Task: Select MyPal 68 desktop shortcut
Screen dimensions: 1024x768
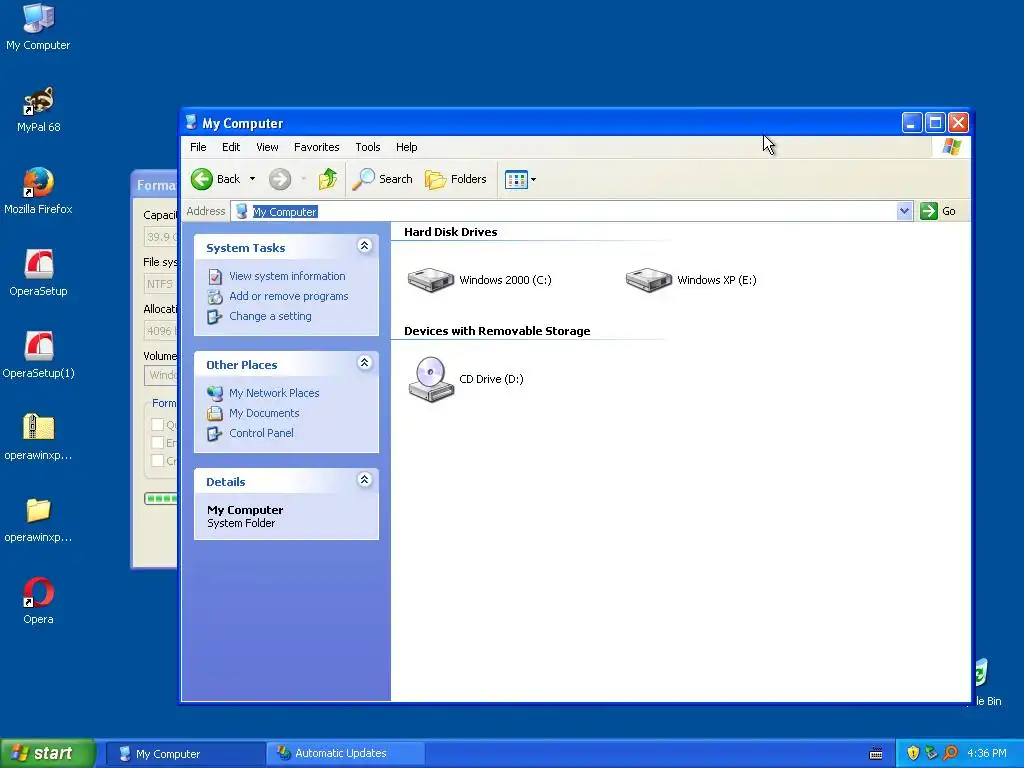Action: tap(38, 110)
